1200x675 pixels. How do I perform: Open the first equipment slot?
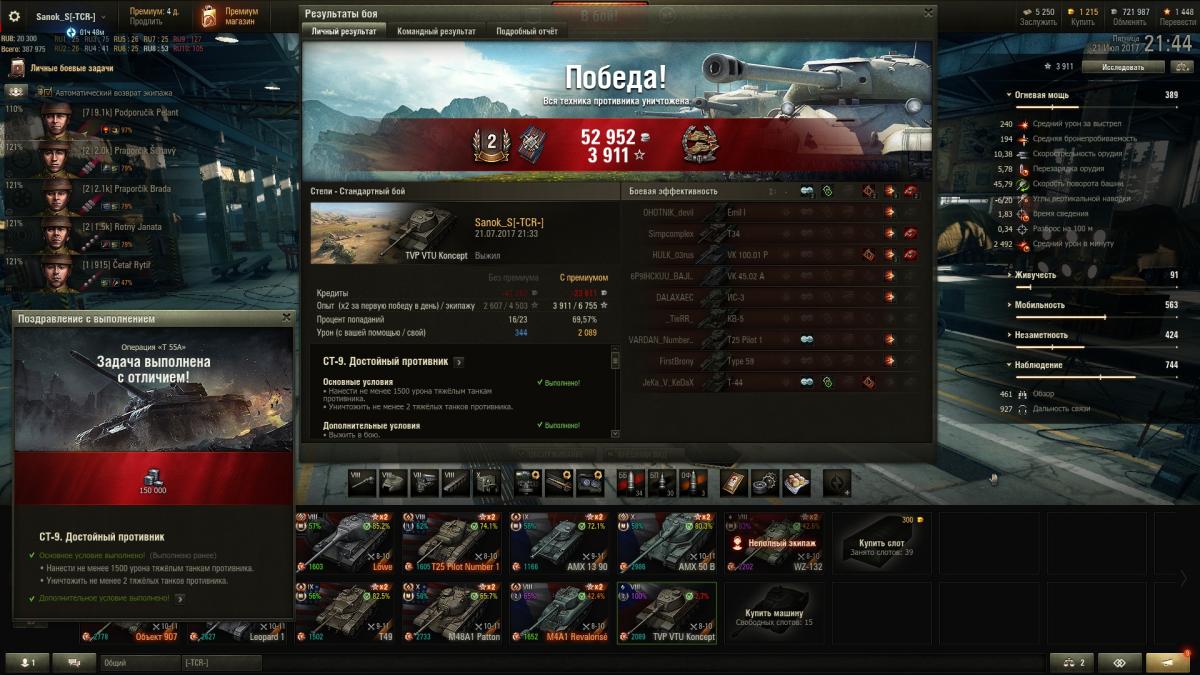[x=528, y=483]
